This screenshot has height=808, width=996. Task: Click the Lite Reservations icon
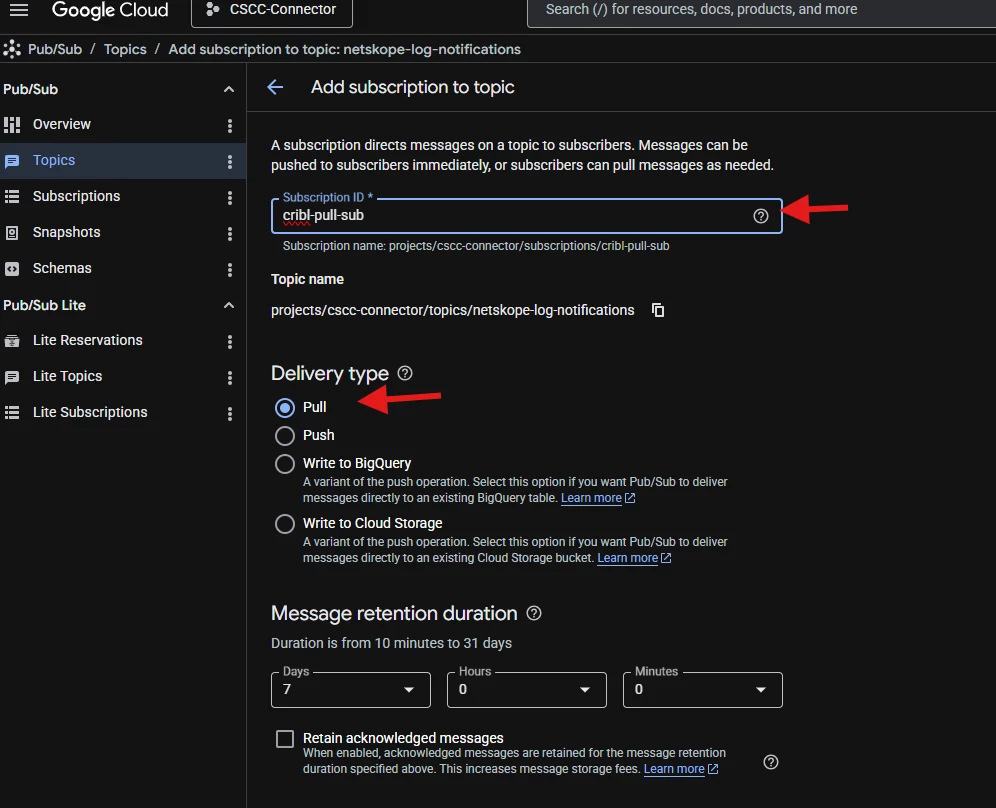pos(12,341)
